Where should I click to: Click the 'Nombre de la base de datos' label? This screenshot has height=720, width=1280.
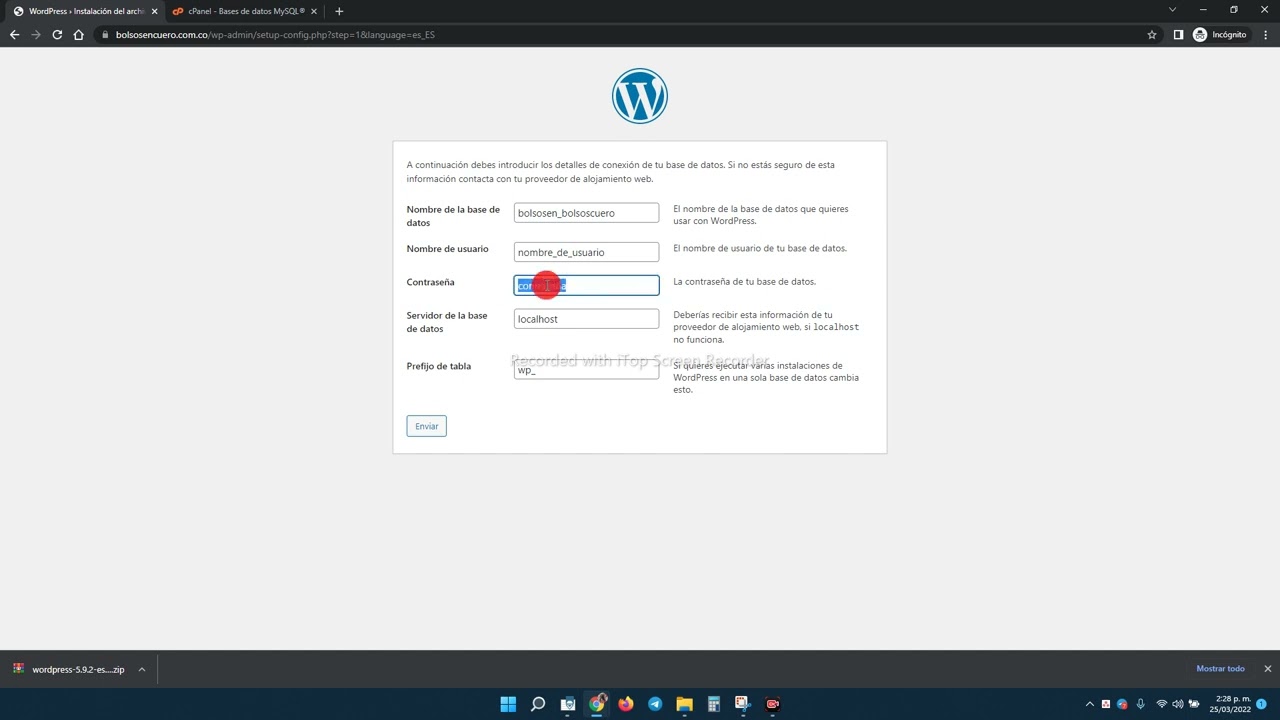453,216
